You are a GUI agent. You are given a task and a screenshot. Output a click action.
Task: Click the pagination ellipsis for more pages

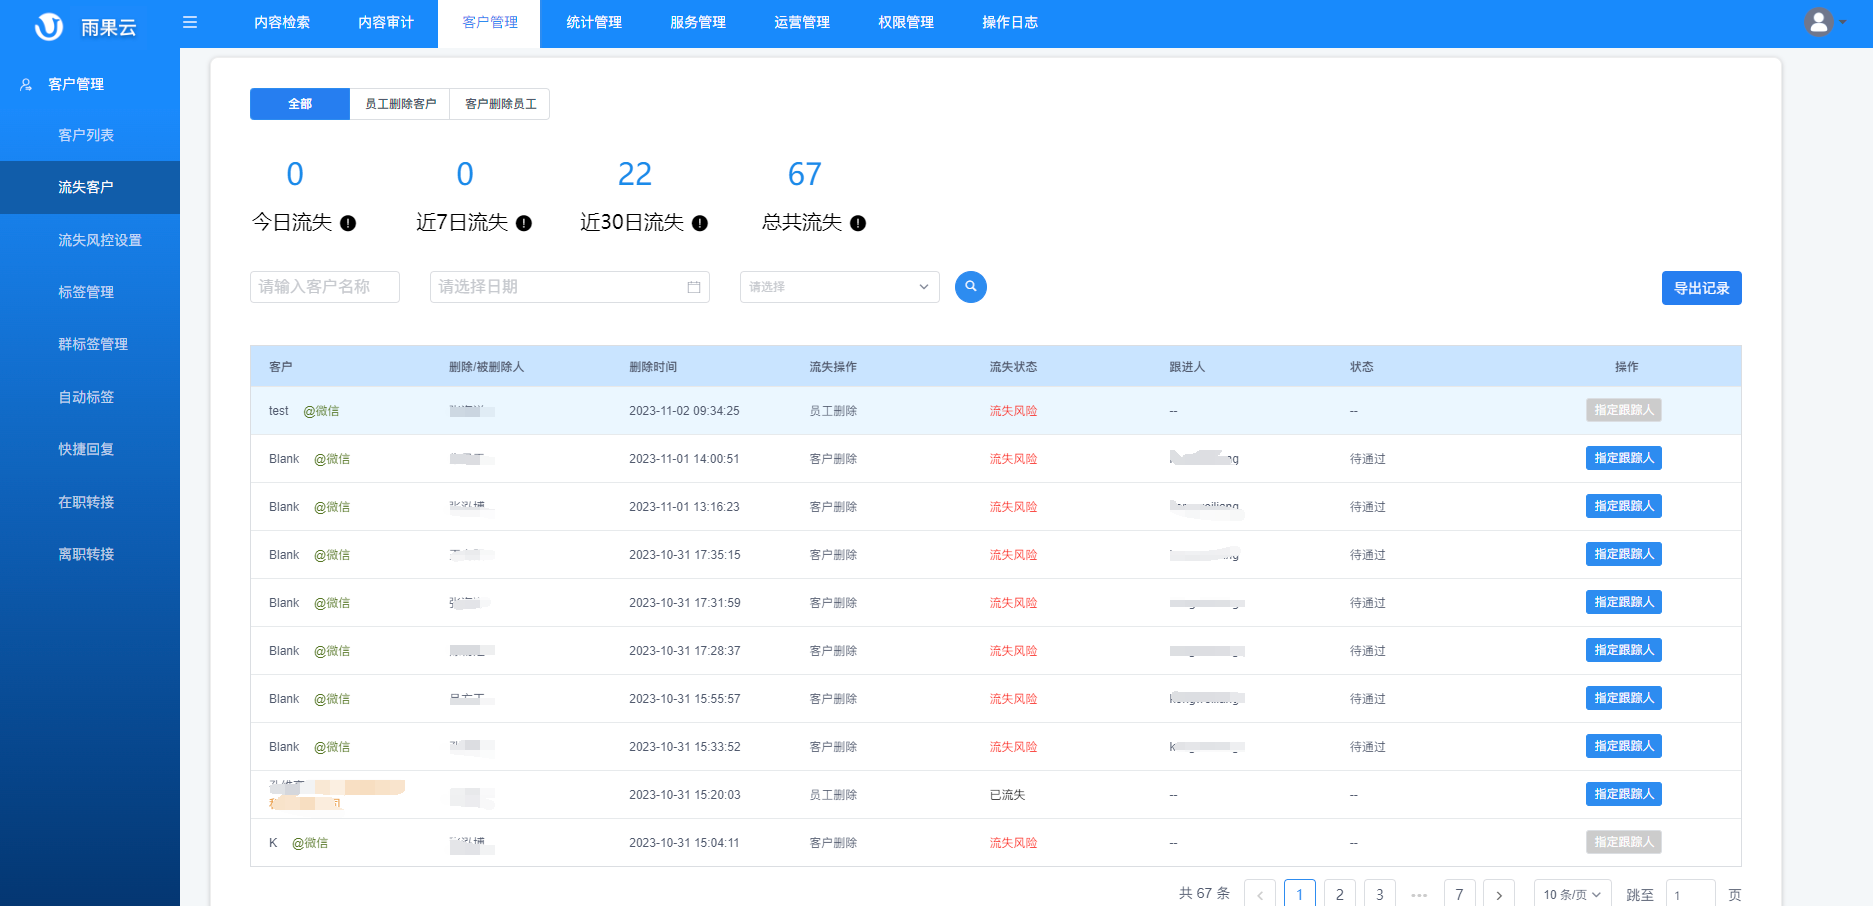point(1419,894)
